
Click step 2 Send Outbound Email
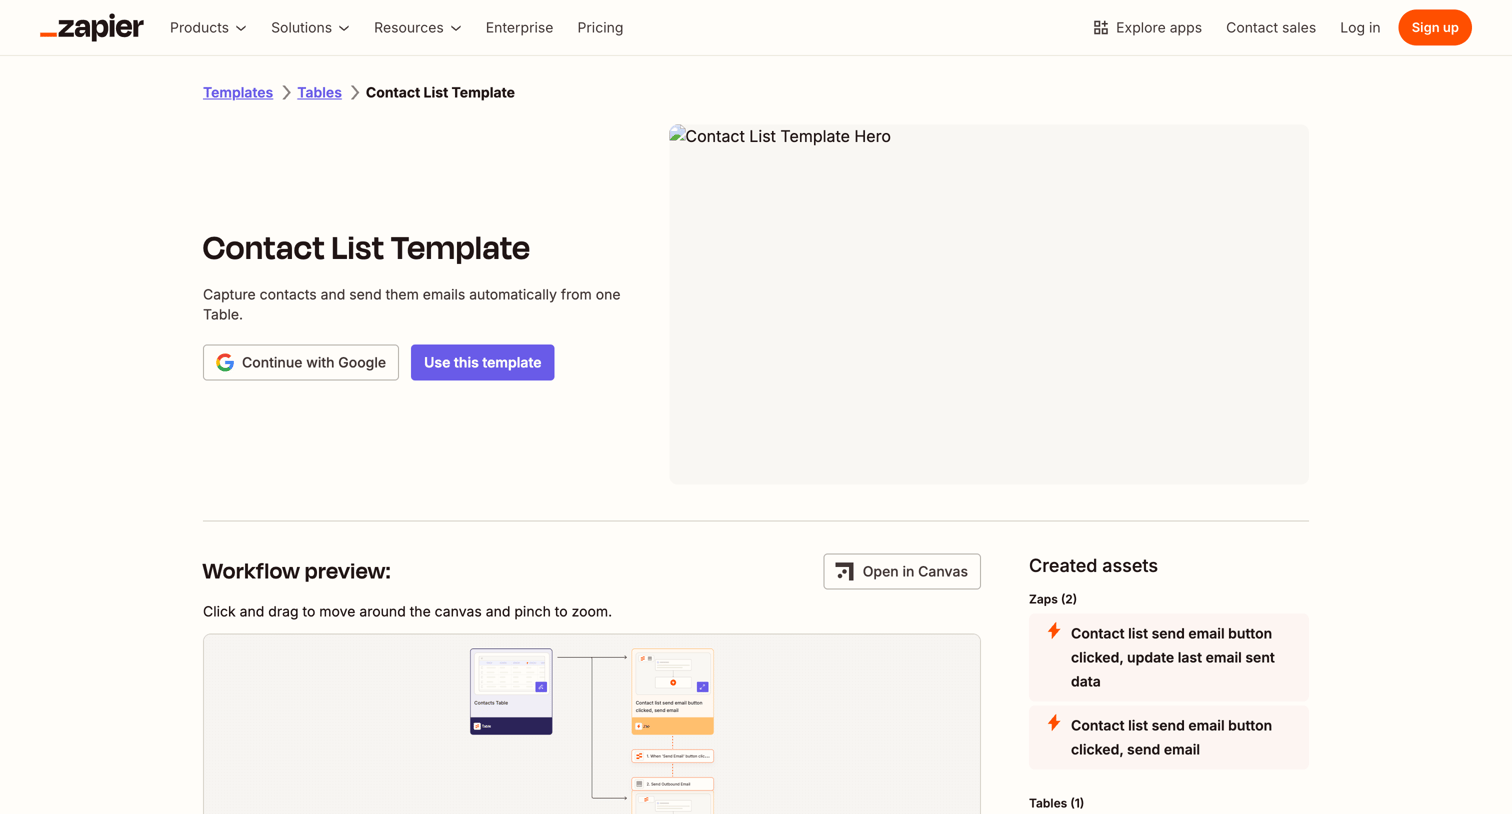[672, 784]
